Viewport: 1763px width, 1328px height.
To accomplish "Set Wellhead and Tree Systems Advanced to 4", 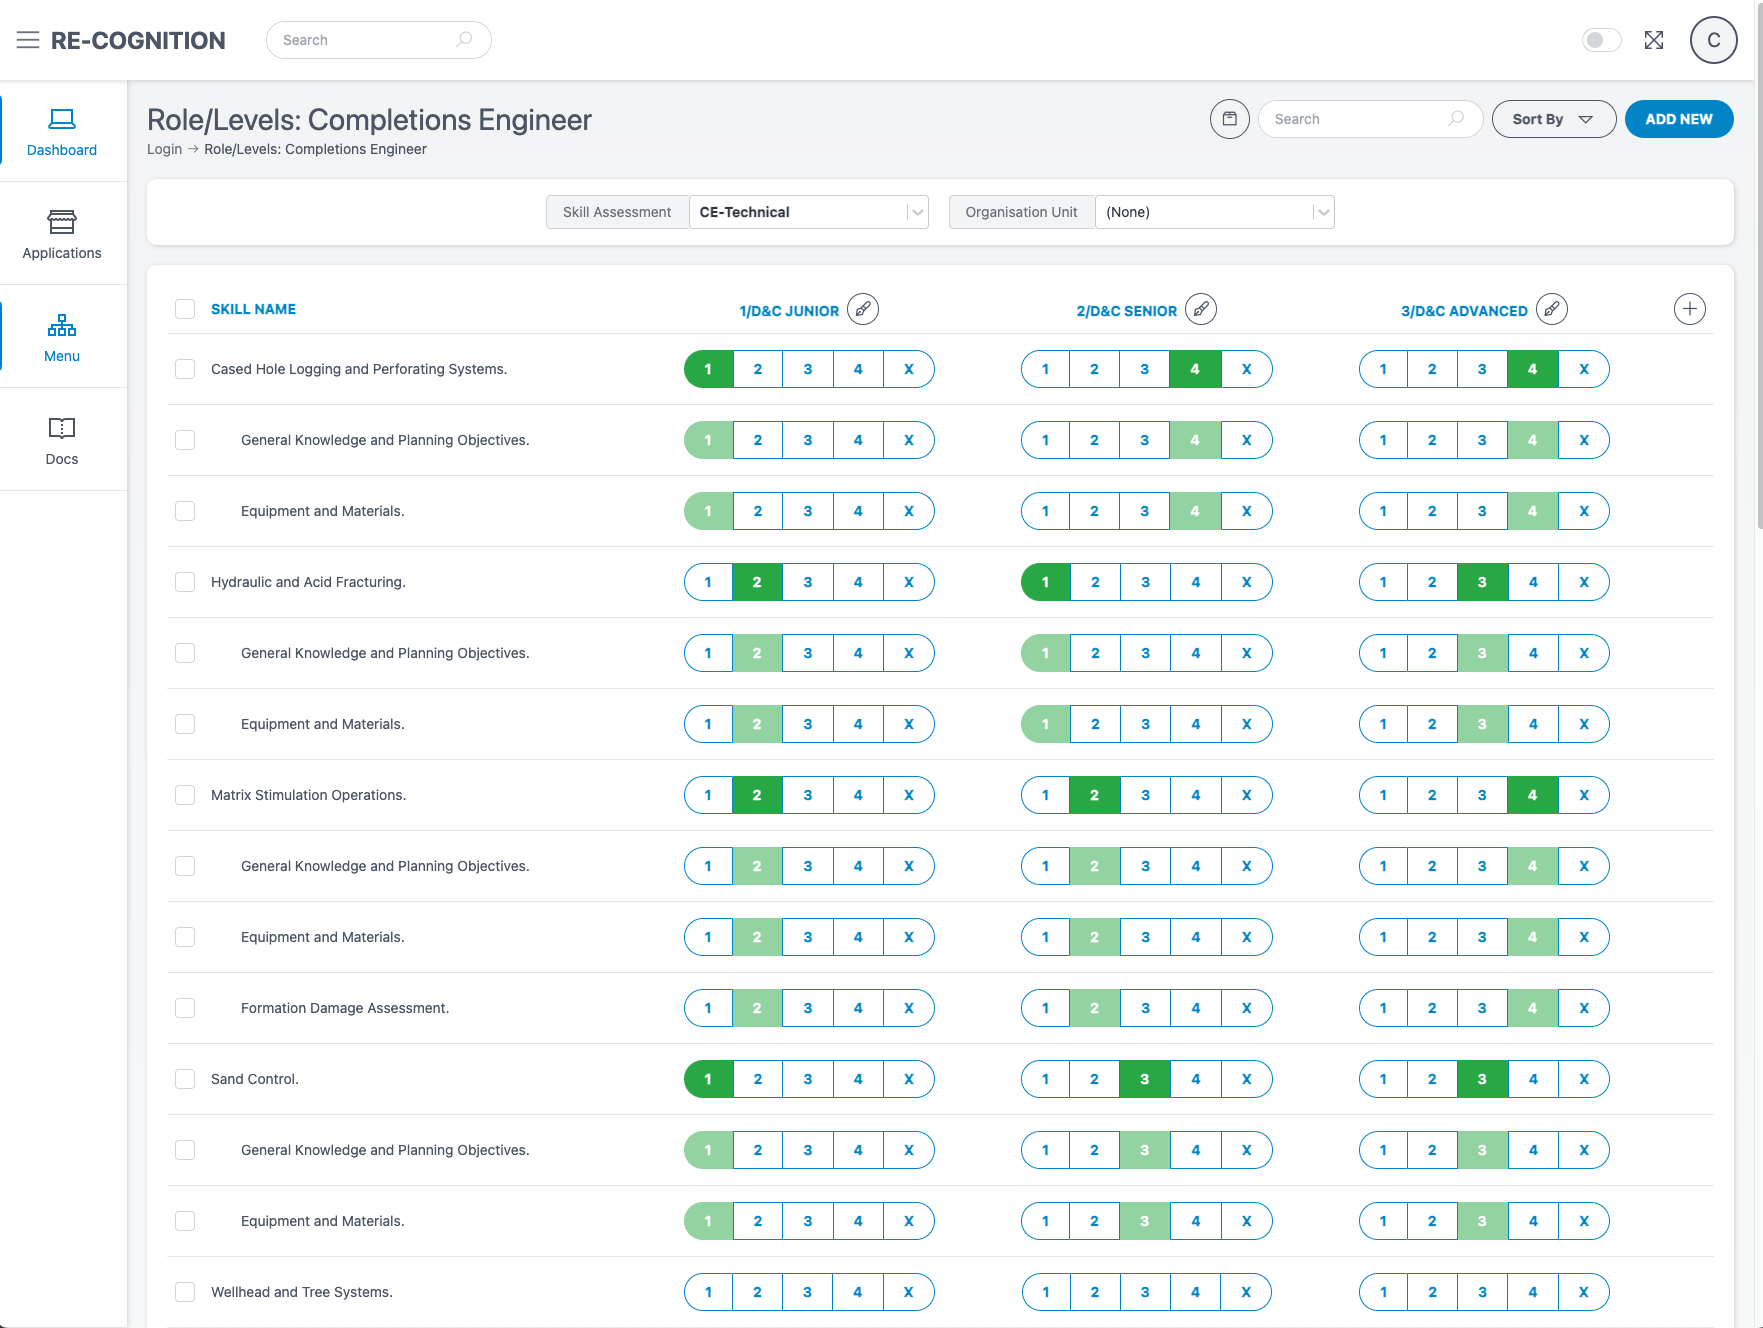I will (x=1533, y=1292).
